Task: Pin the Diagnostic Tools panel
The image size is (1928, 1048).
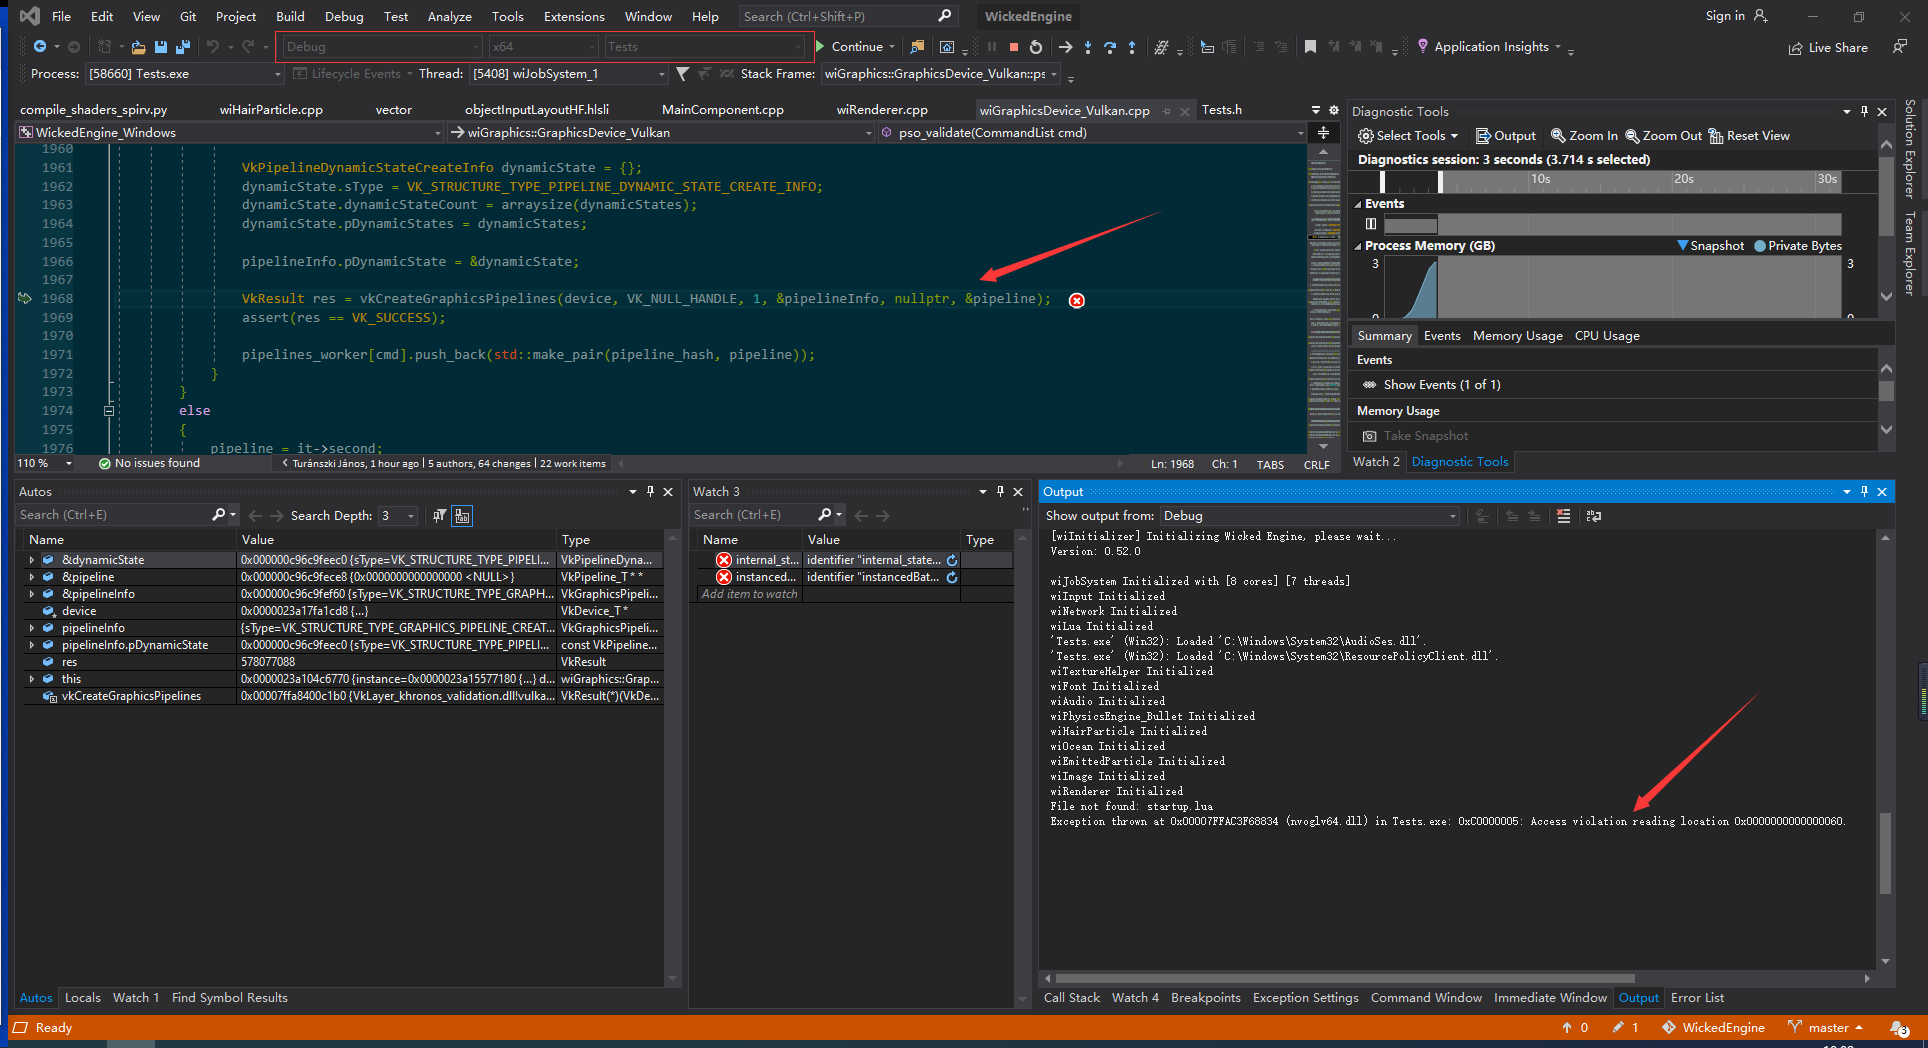Action: coord(1864,112)
